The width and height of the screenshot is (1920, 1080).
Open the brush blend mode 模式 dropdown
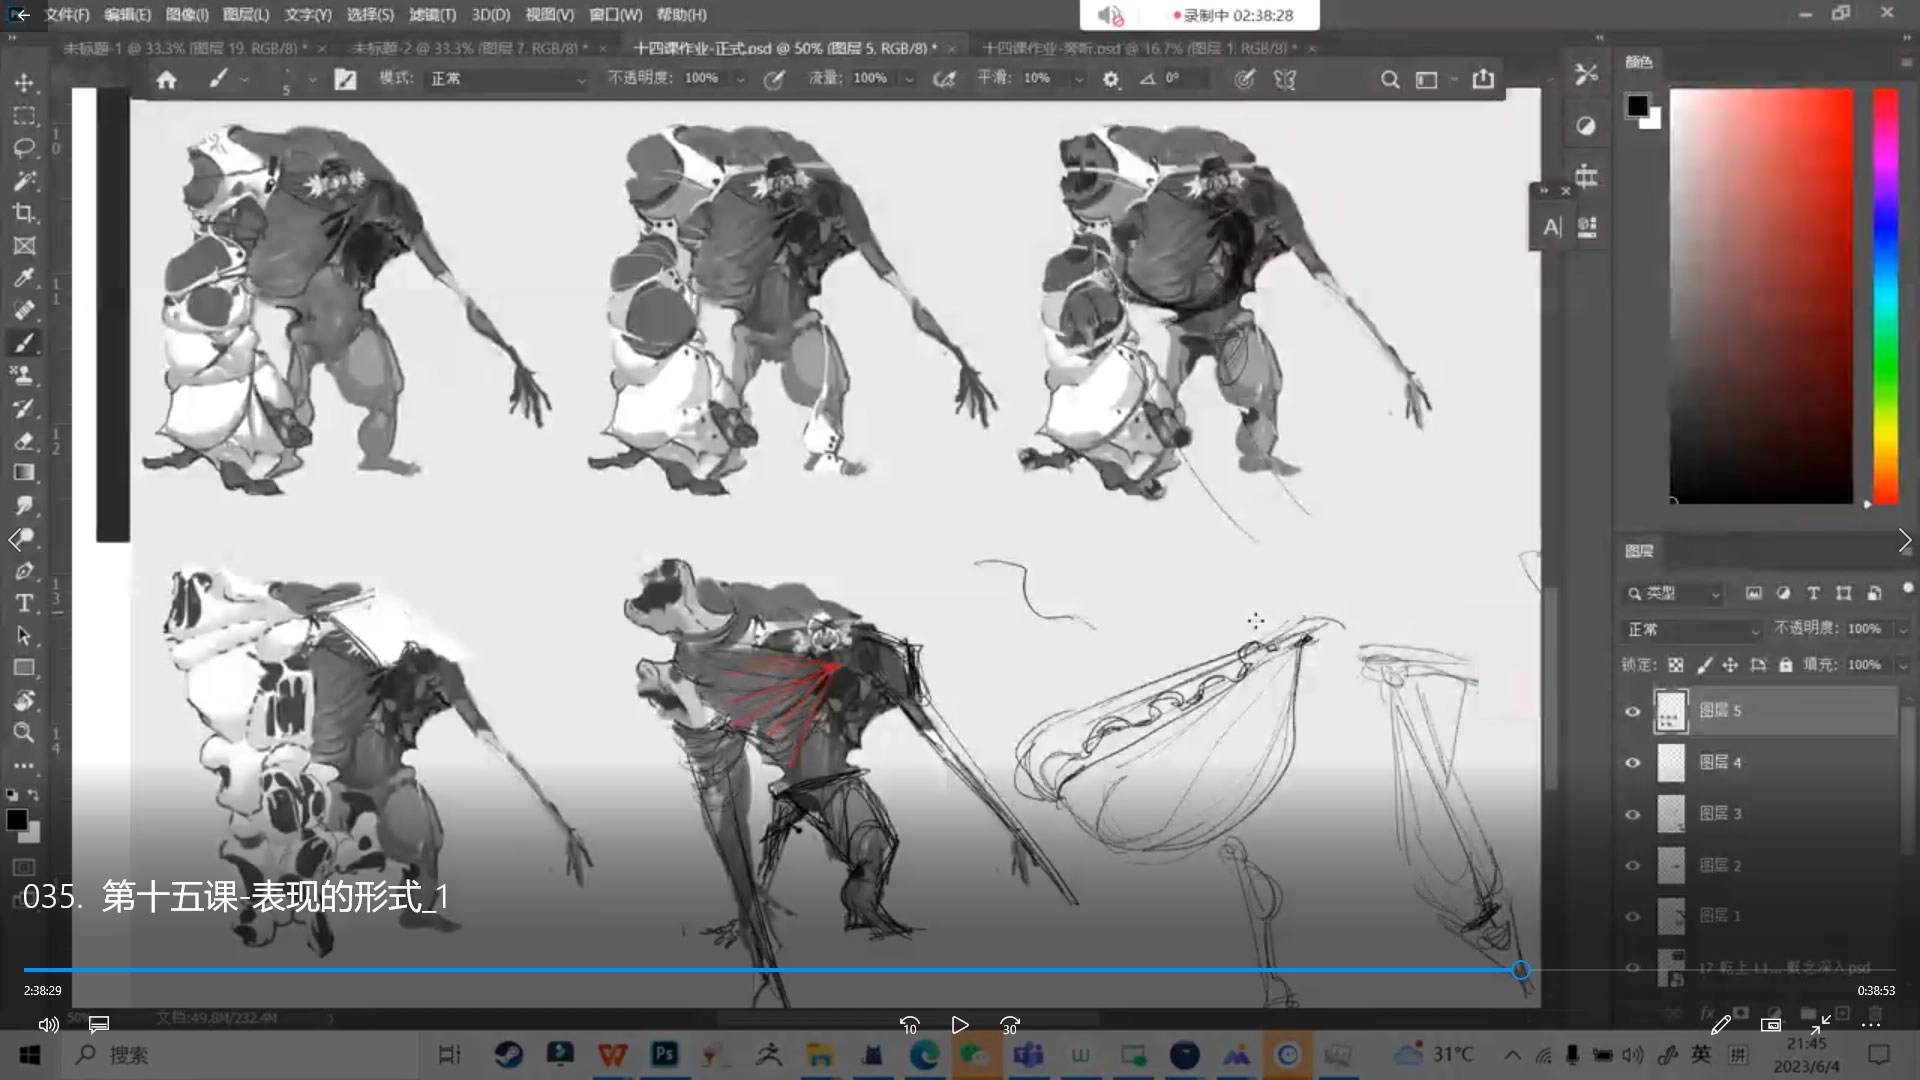(506, 79)
